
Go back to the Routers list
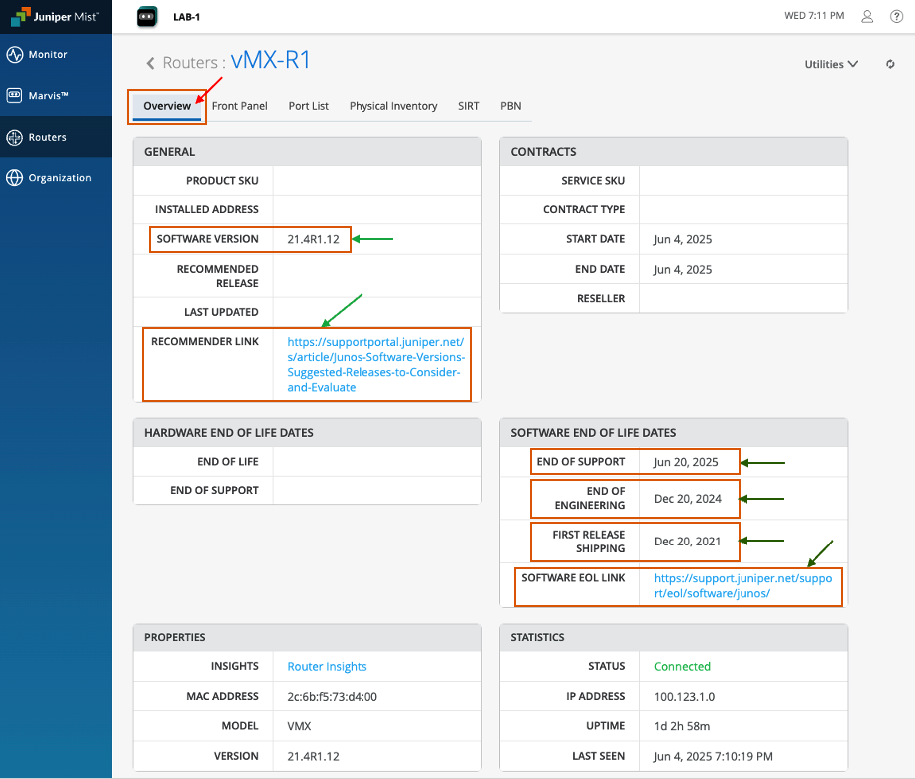(x=151, y=63)
